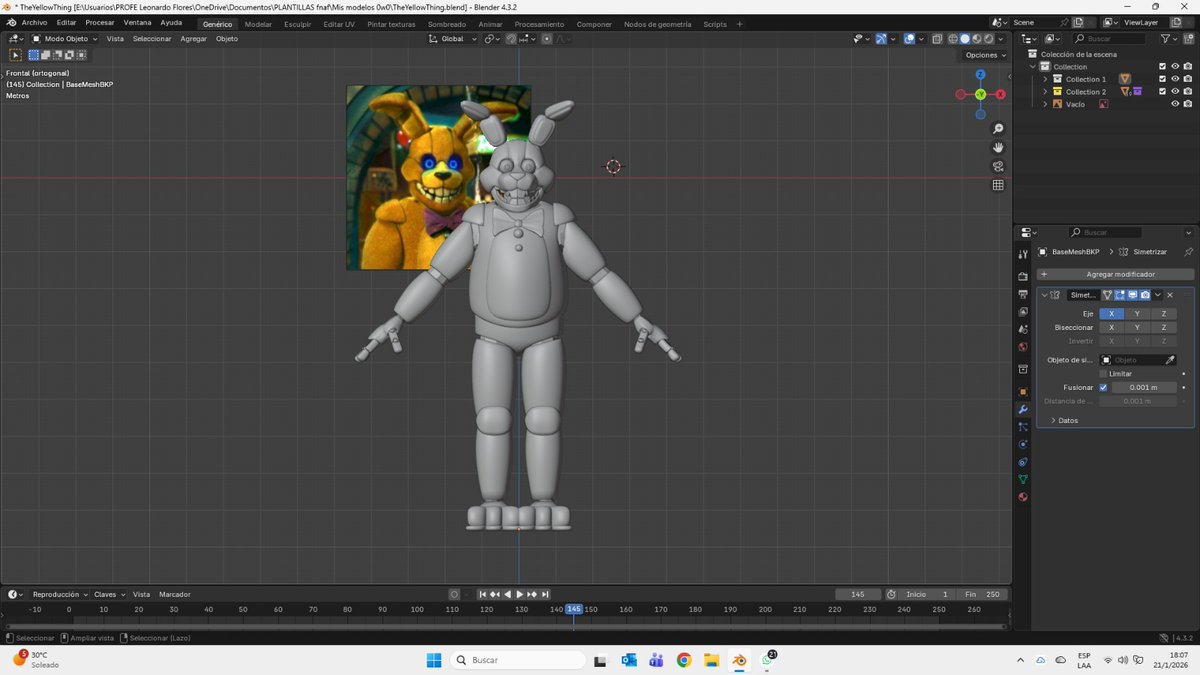Open Editar menu
This screenshot has width=1200, height=675.
(x=66, y=23)
